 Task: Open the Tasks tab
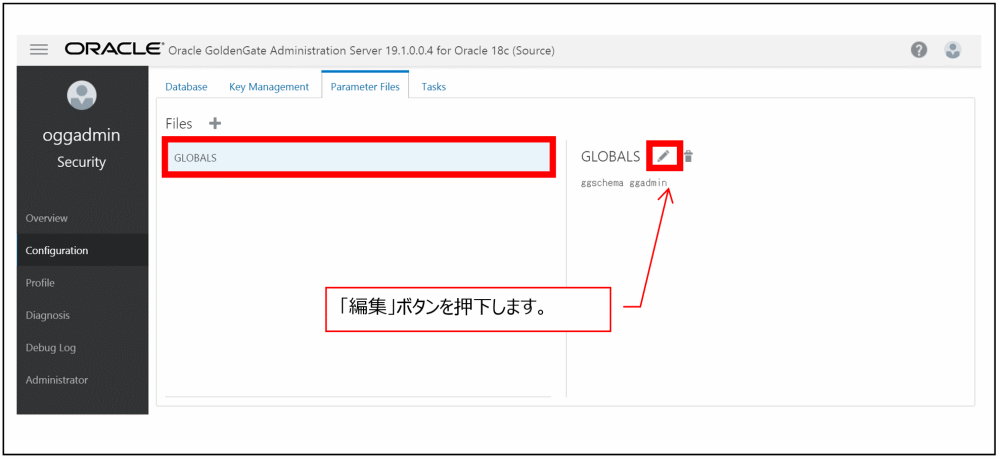click(x=434, y=87)
